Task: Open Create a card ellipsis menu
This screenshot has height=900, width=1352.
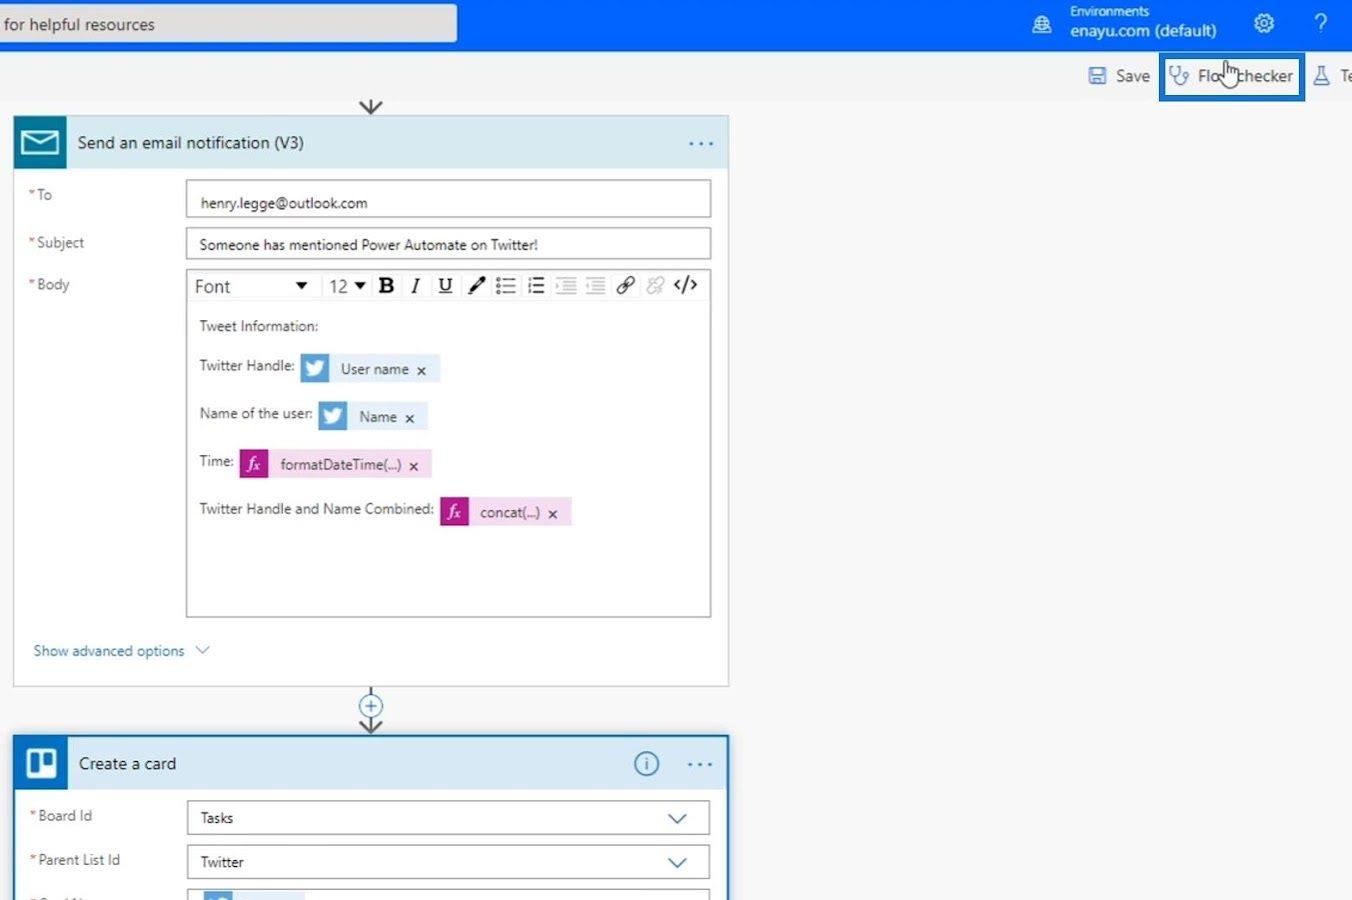Action: click(x=700, y=764)
